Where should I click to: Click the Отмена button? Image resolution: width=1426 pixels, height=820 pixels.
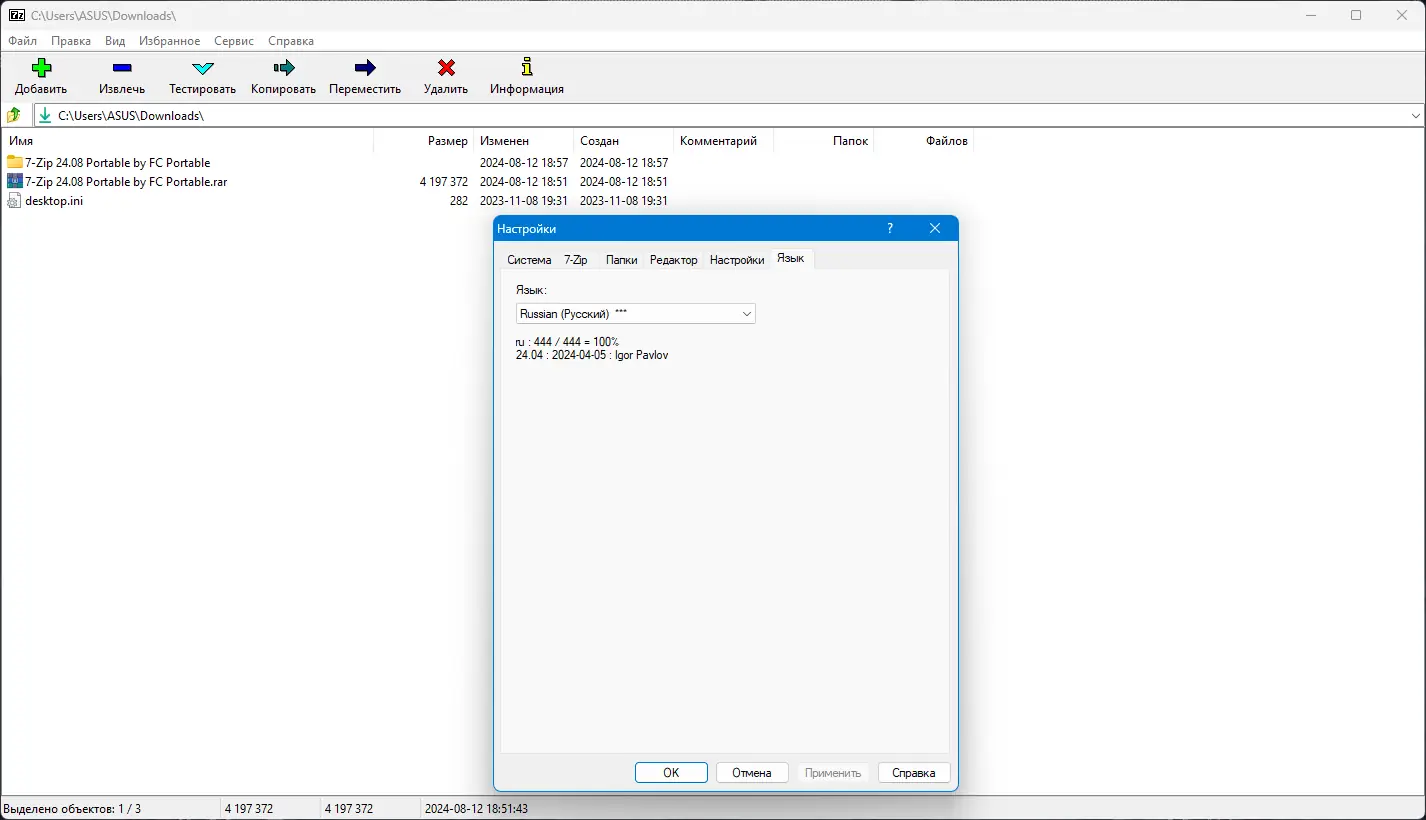tap(752, 773)
